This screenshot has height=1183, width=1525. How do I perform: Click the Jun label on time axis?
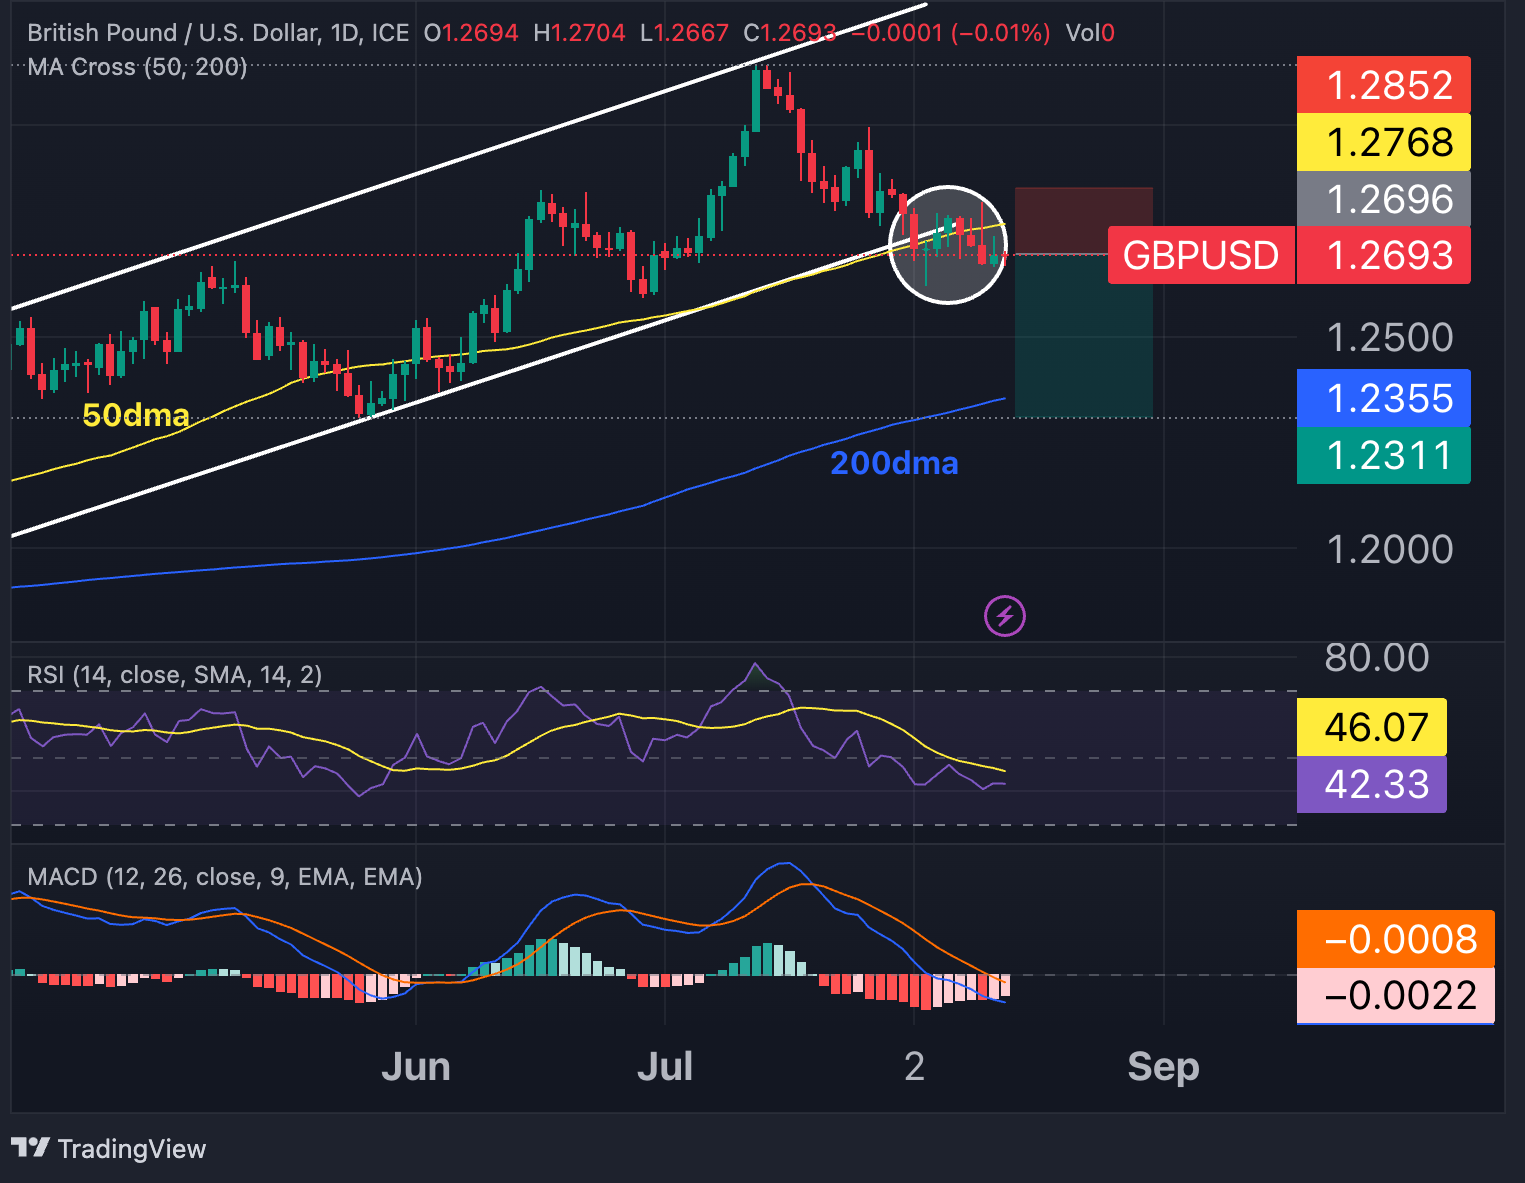tap(416, 1067)
